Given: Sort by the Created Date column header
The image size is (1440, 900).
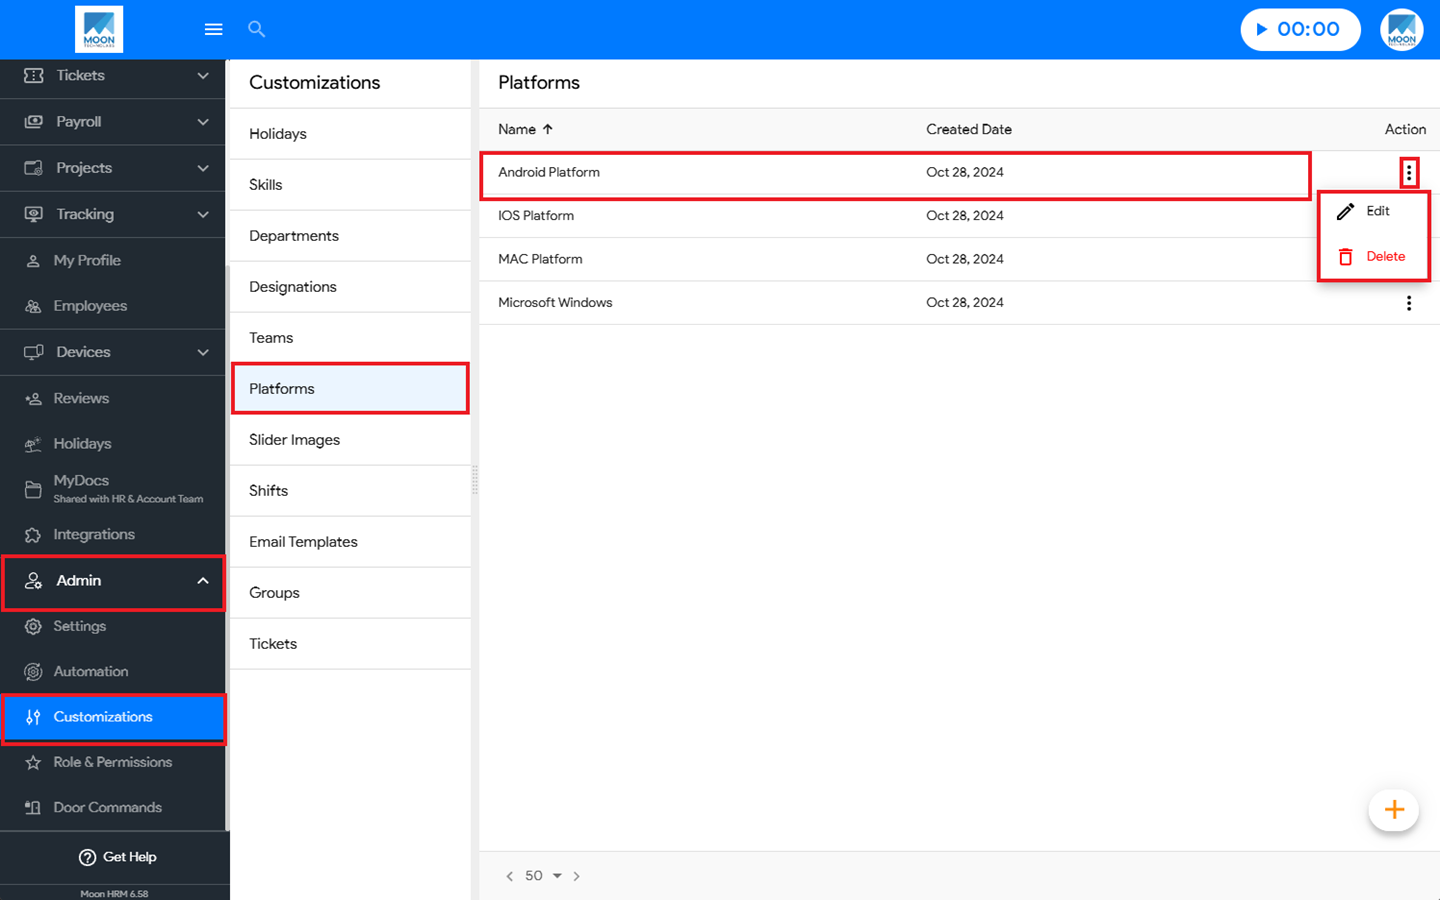Looking at the screenshot, I should [x=969, y=129].
